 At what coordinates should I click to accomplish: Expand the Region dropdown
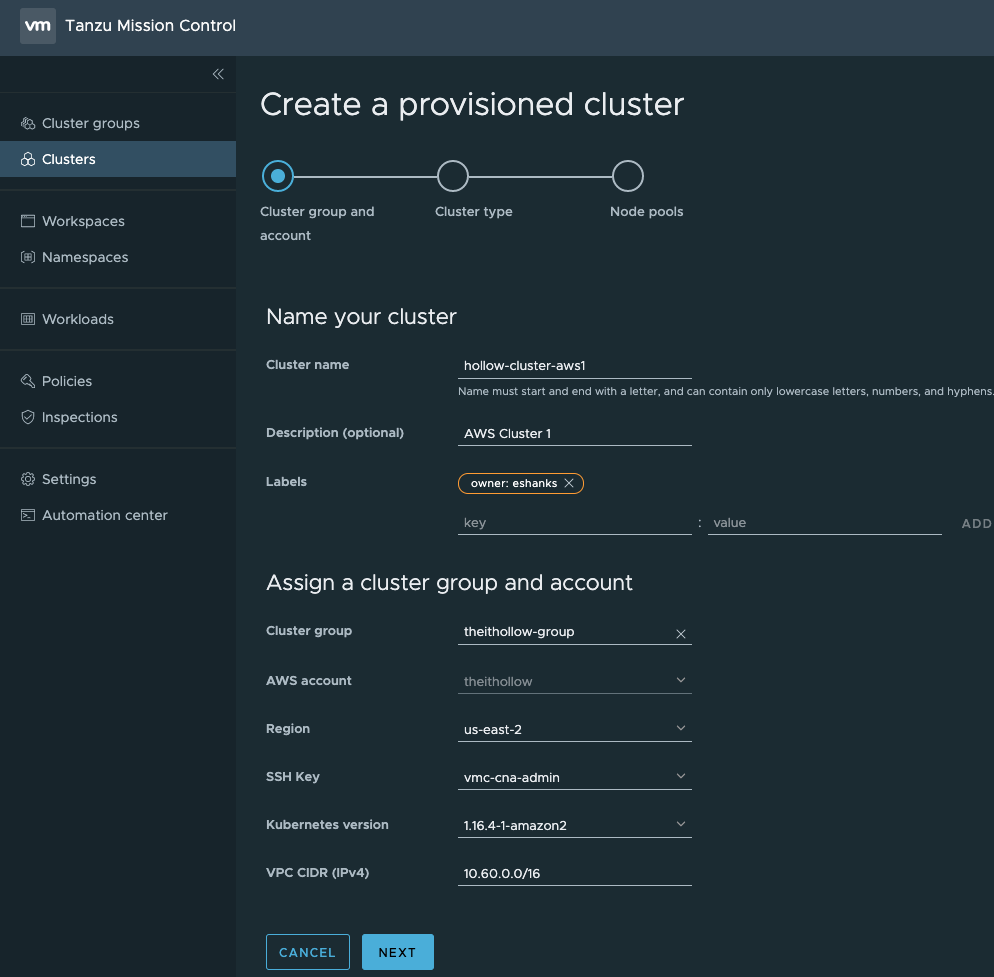coord(680,729)
